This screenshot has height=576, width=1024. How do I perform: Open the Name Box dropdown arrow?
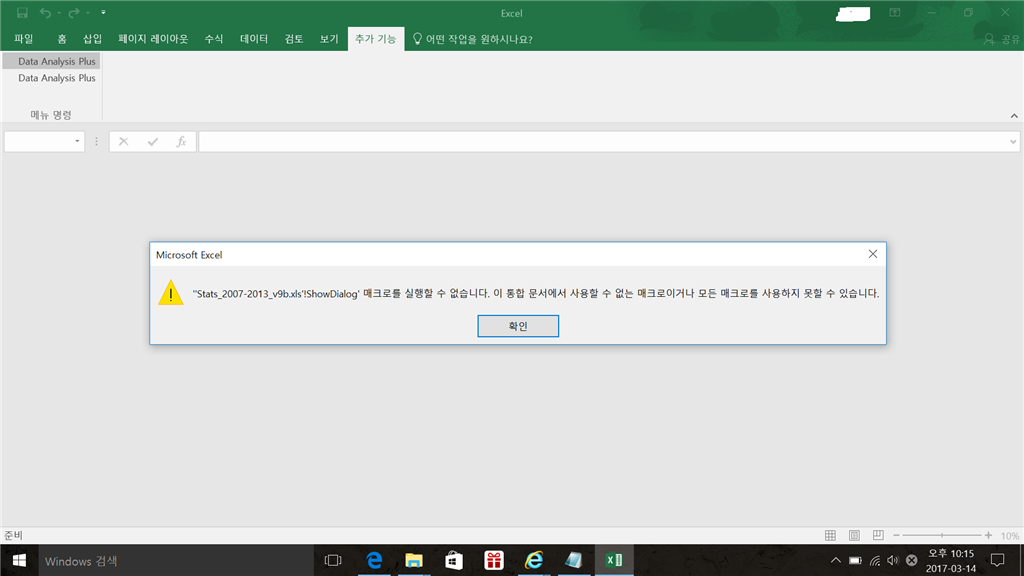pyautogui.click(x=77, y=141)
